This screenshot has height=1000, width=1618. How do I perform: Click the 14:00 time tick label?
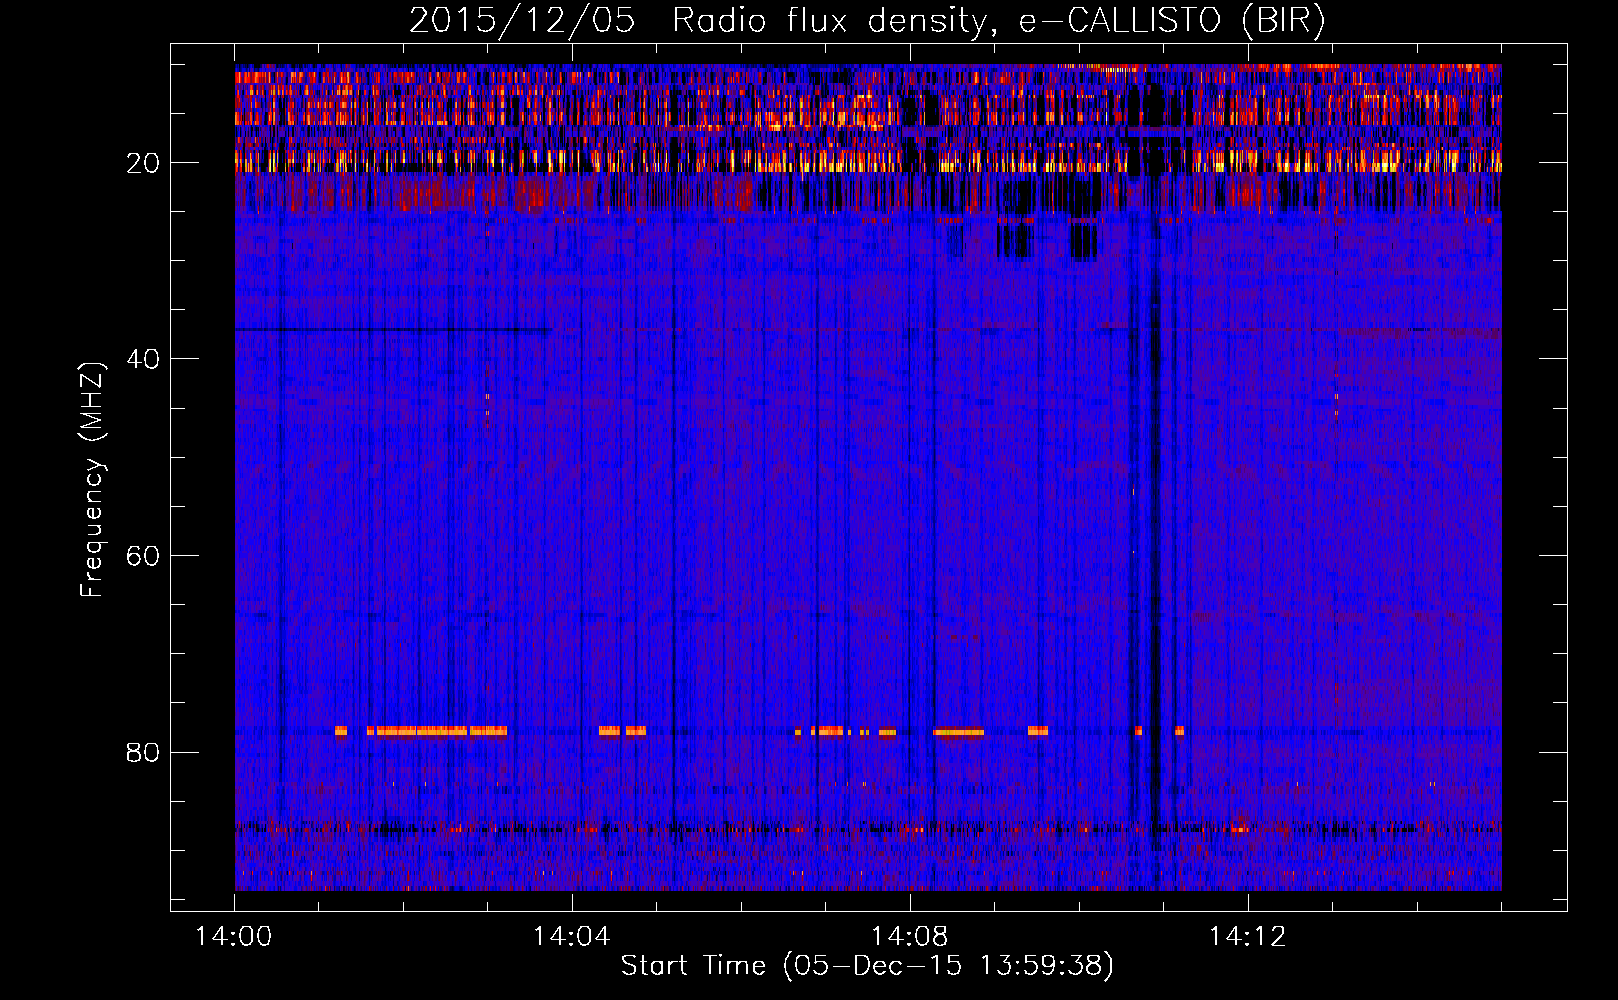[x=234, y=937]
